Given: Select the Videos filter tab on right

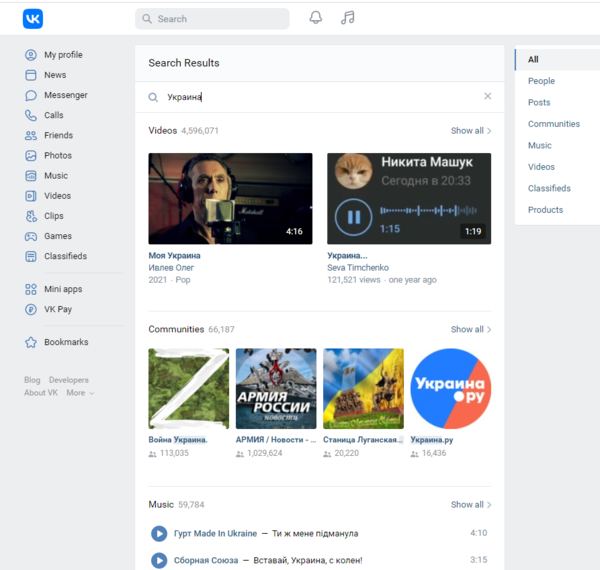Looking at the screenshot, I should 541,167.
